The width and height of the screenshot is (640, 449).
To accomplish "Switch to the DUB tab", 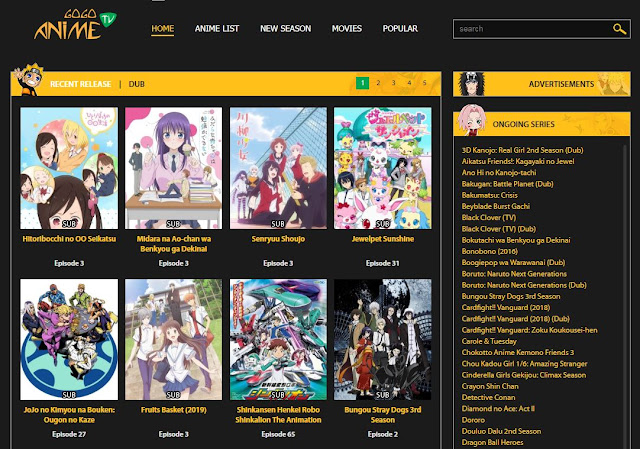I will point(136,84).
